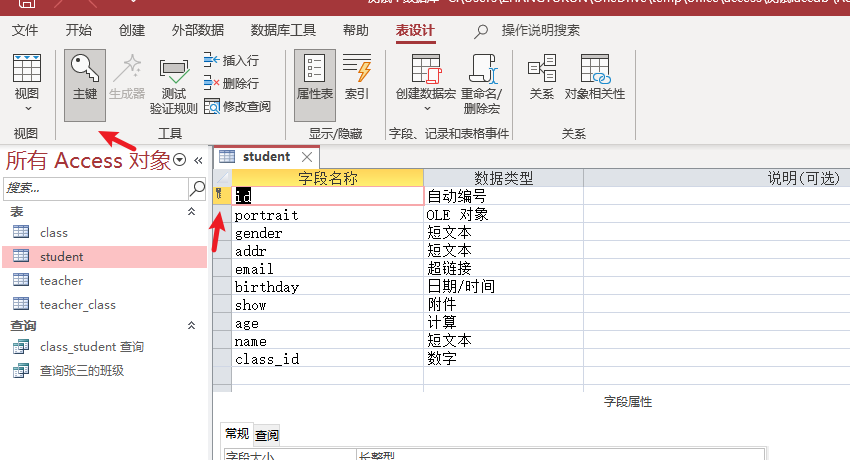The image size is (850, 460).
Task: Click 测试验证规则 test validation rules
Action: [x=173, y=85]
